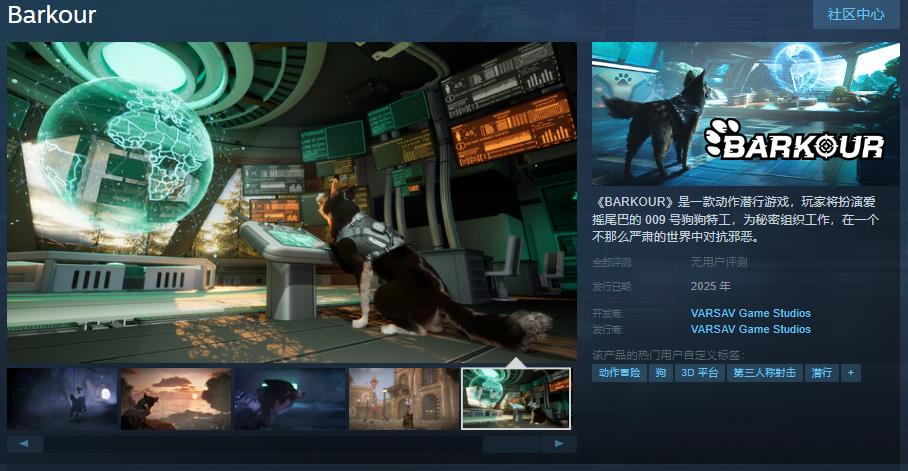
Task: Select the sunset screenshot thumbnail
Action: (176, 398)
